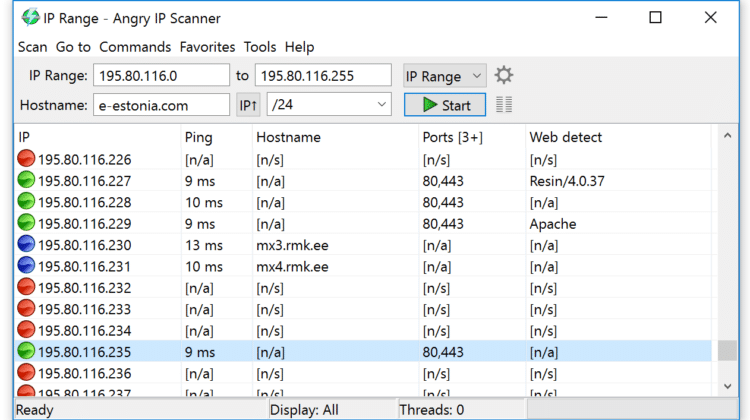Sort by the IP column header
The height and width of the screenshot is (420, 750).
[x=98, y=137]
